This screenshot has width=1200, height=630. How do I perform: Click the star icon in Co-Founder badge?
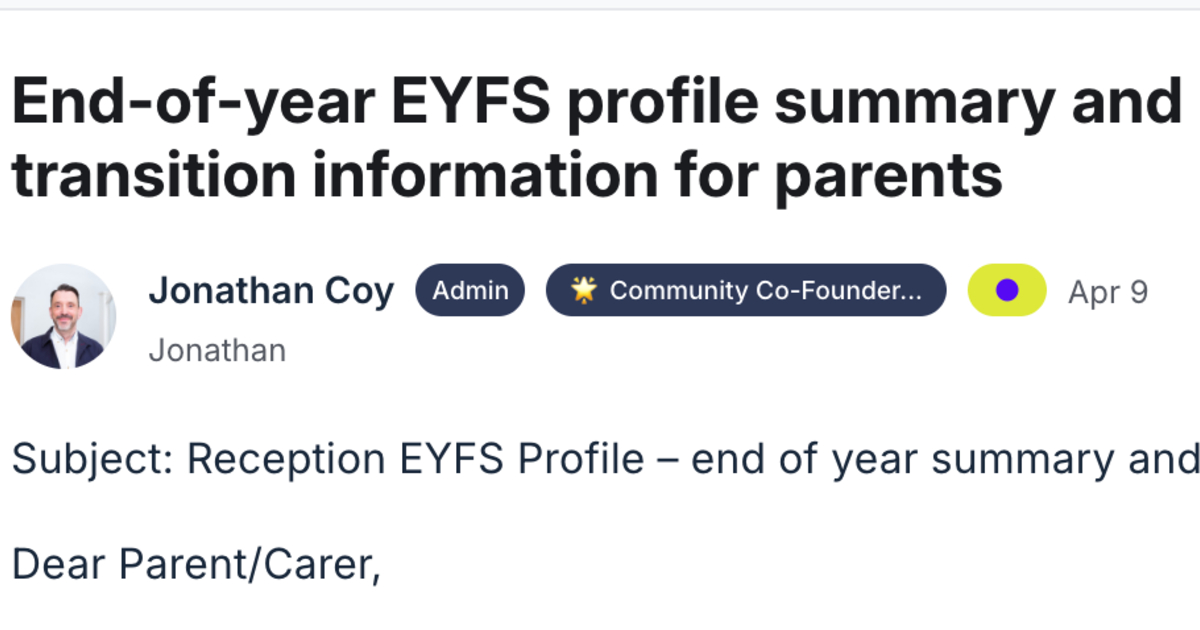pos(584,291)
